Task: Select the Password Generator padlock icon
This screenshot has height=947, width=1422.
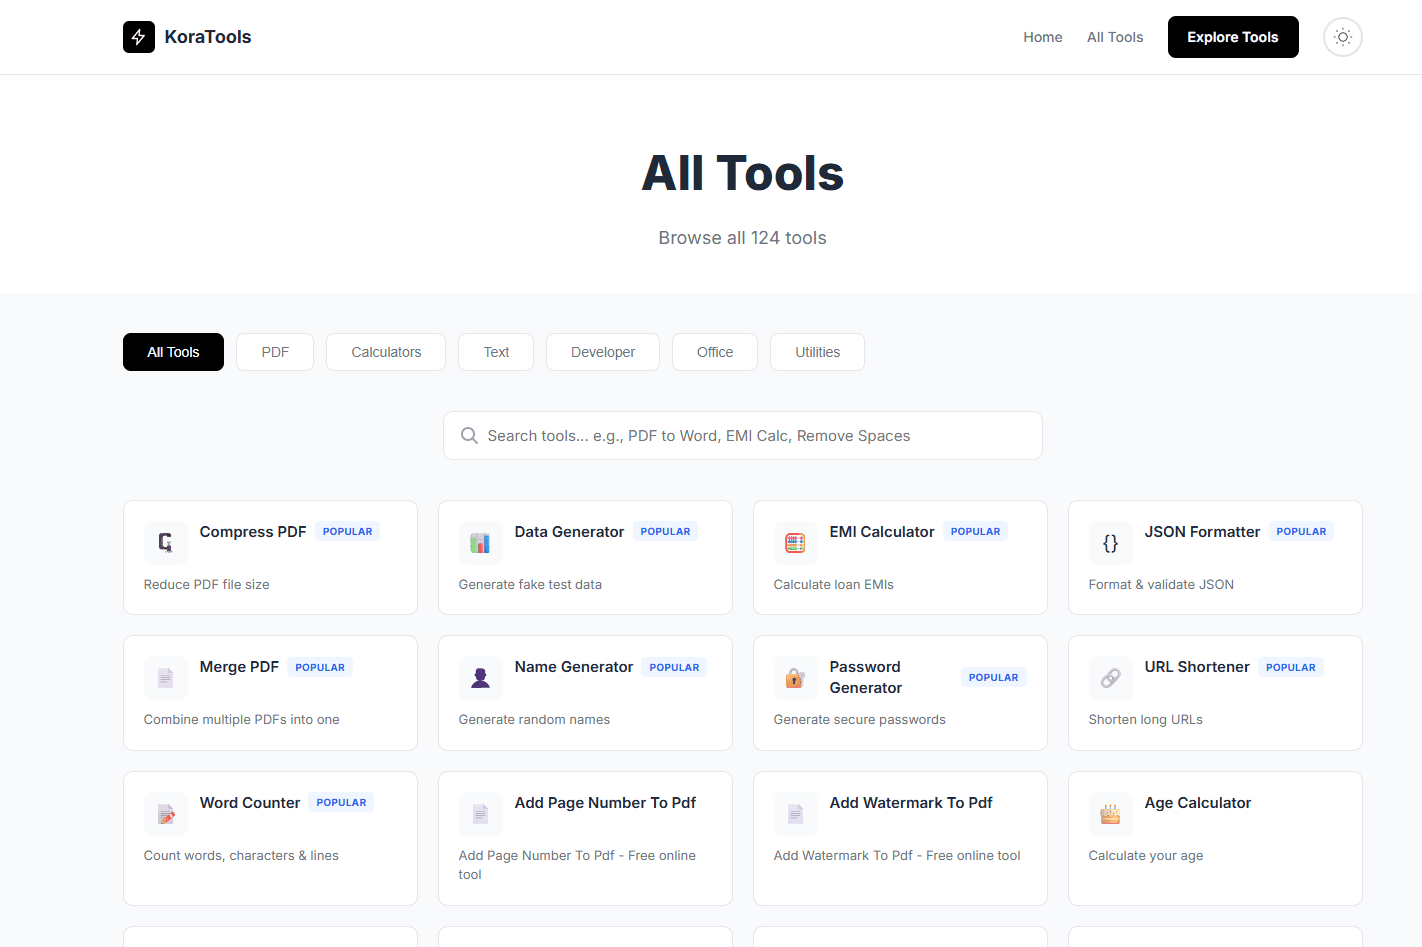Action: (x=795, y=677)
